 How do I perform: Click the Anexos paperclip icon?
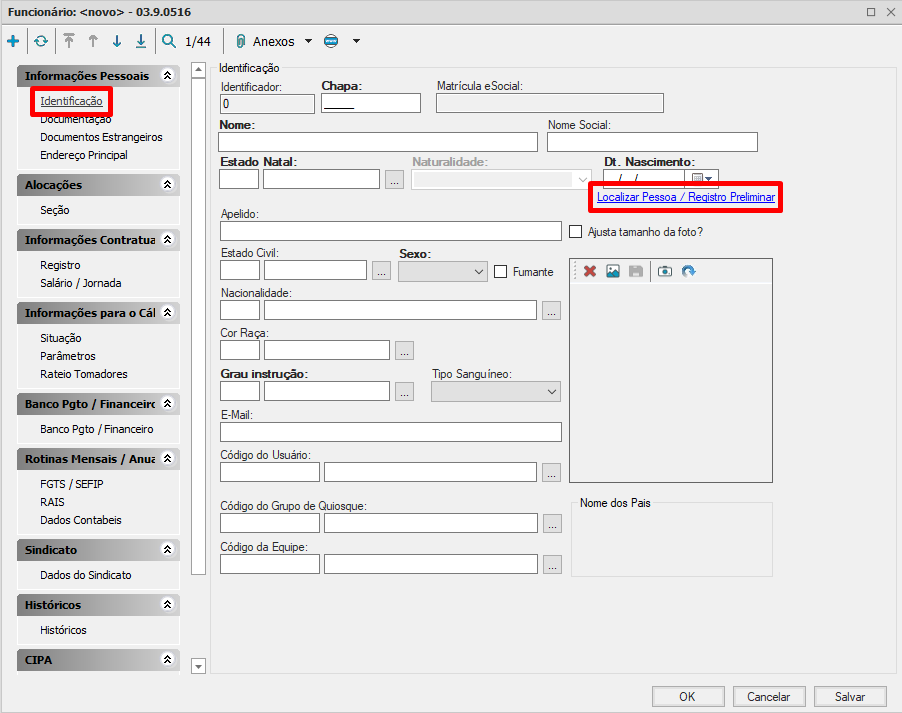(241, 41)
